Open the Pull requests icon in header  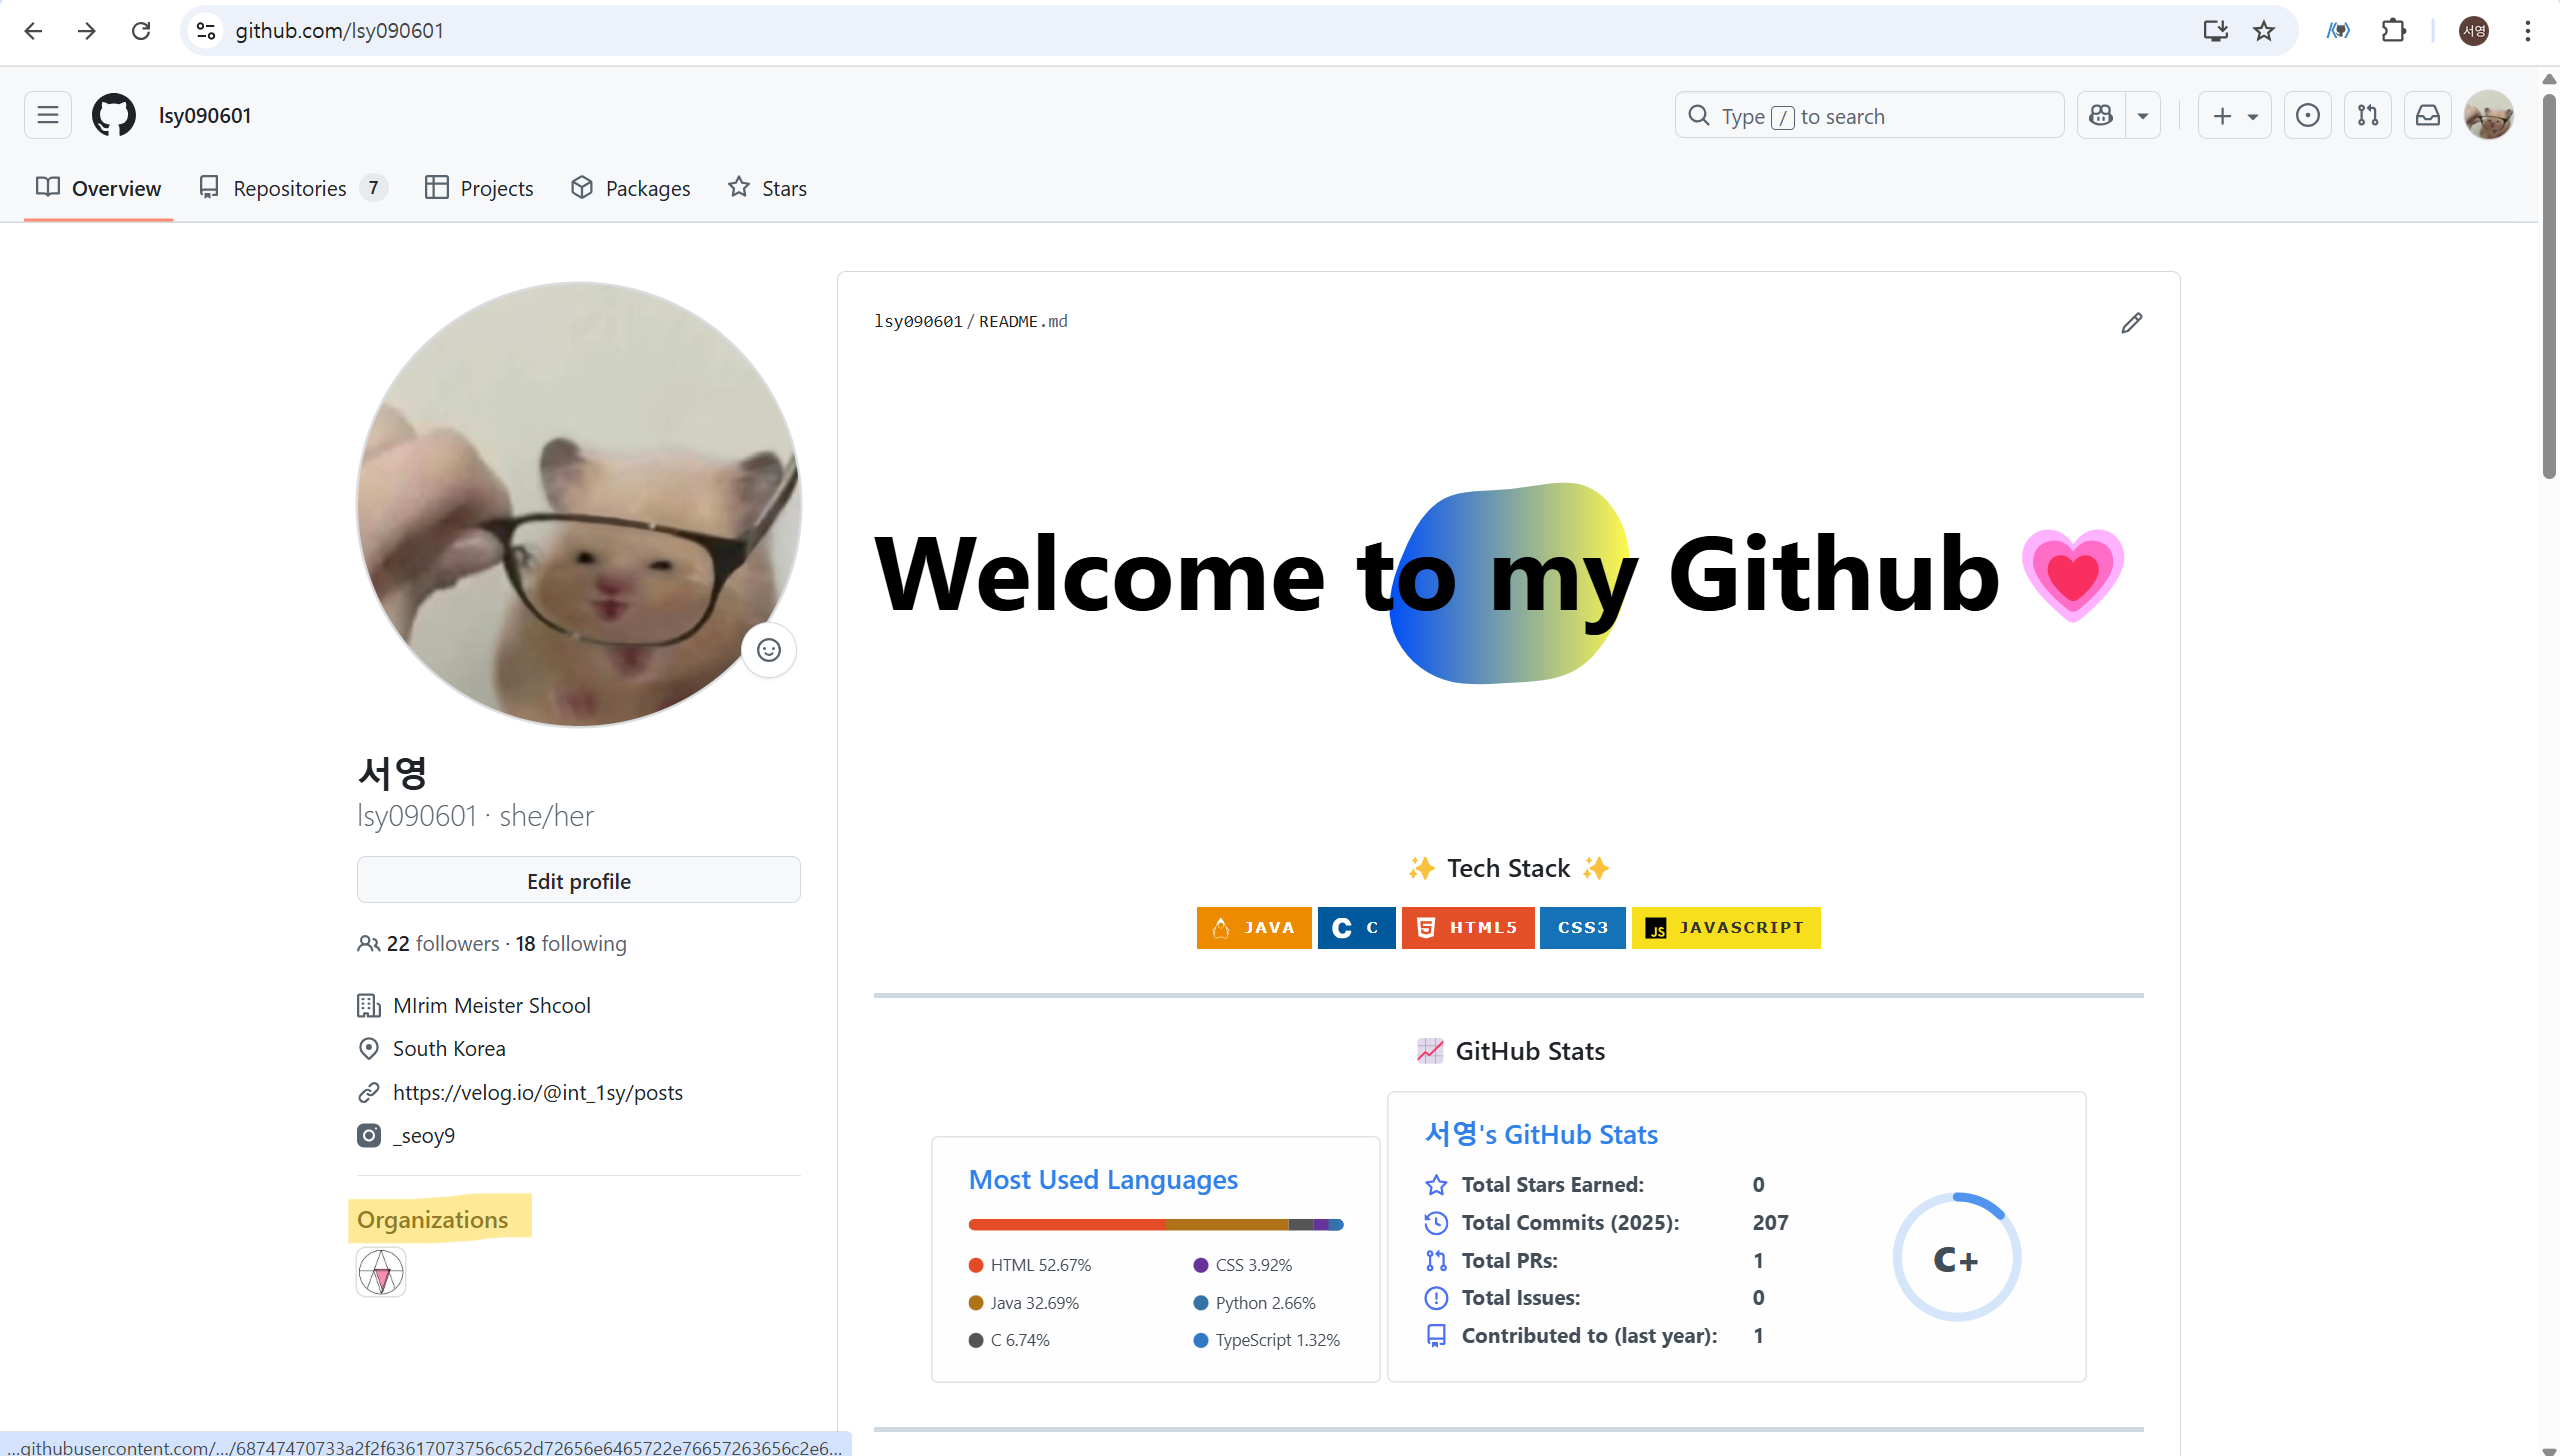pyautogui.click(x=2367, y=116)
